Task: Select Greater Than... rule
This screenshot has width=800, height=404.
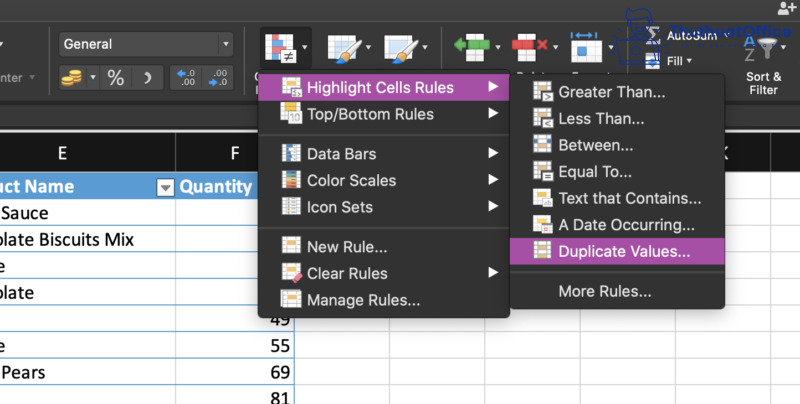Action: click(617, 92)
